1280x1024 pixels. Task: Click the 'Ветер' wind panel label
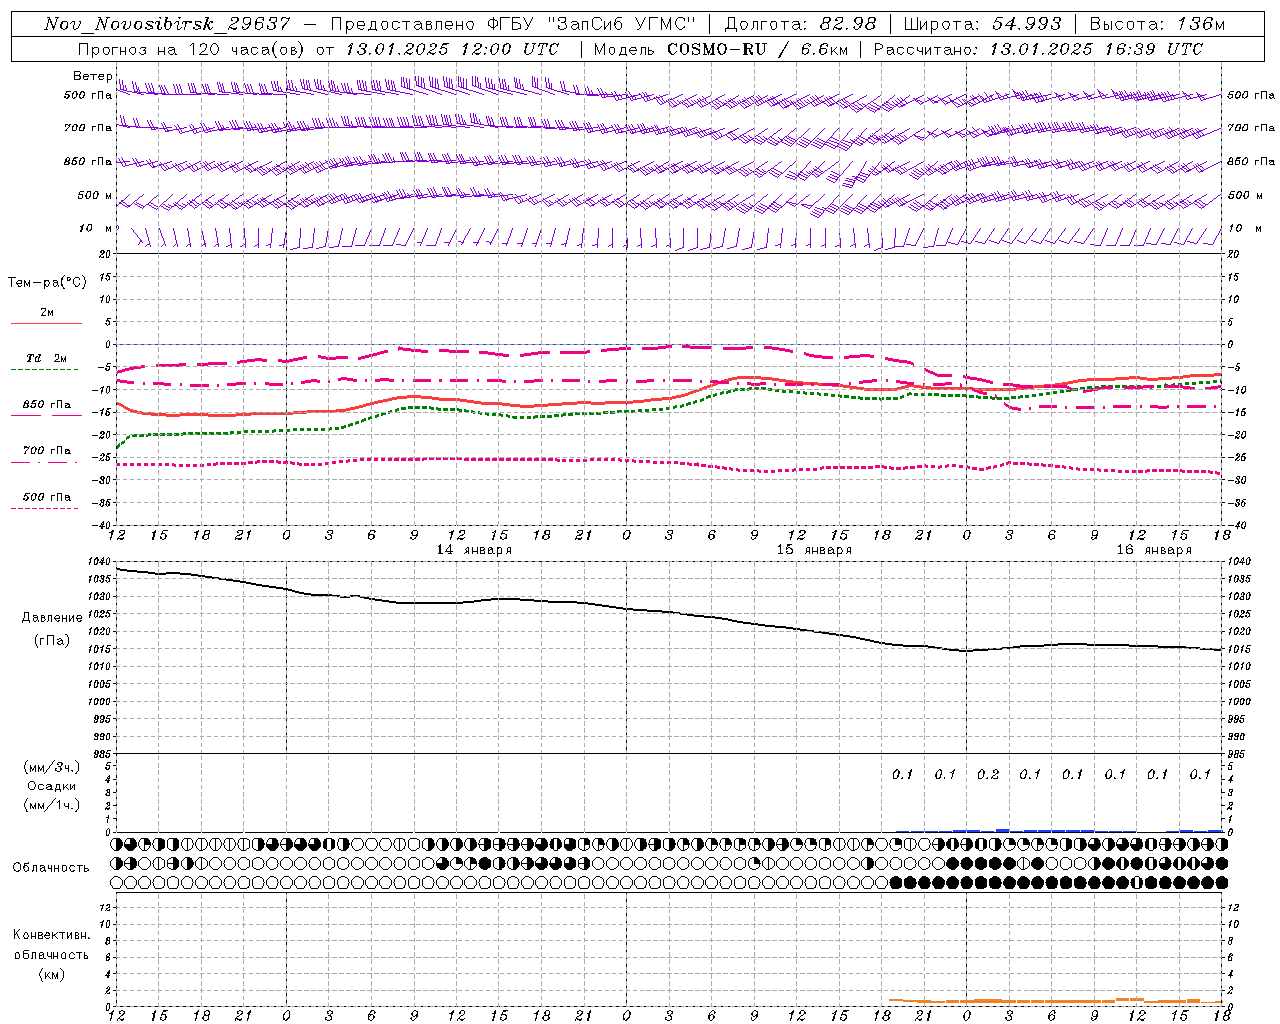point(92,76)
